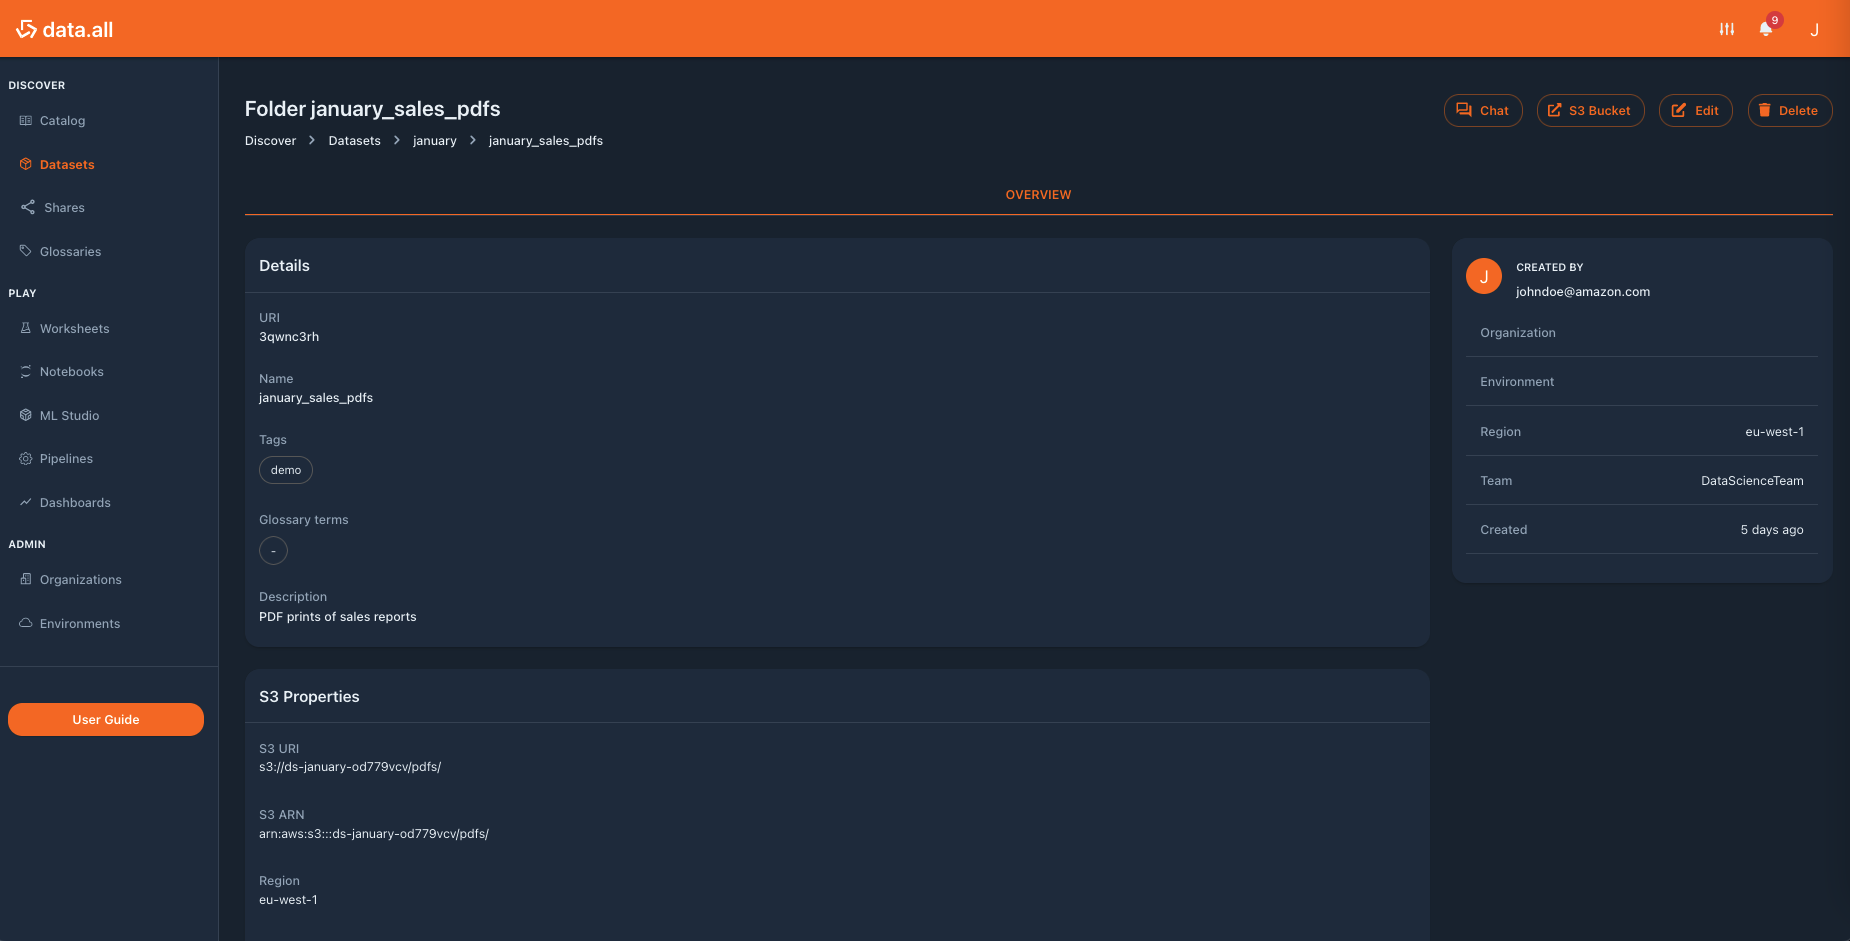Click the january_sales_pdfs breadcrumb

pos(545,141)
